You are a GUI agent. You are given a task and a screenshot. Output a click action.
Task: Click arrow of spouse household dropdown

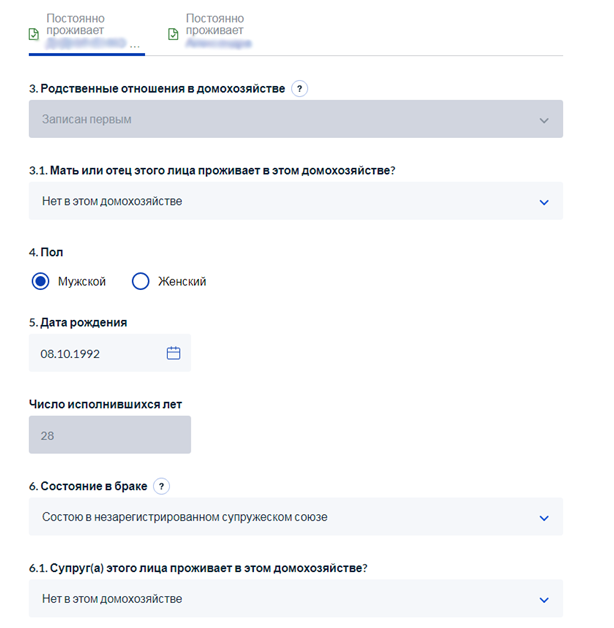(544, 600)
